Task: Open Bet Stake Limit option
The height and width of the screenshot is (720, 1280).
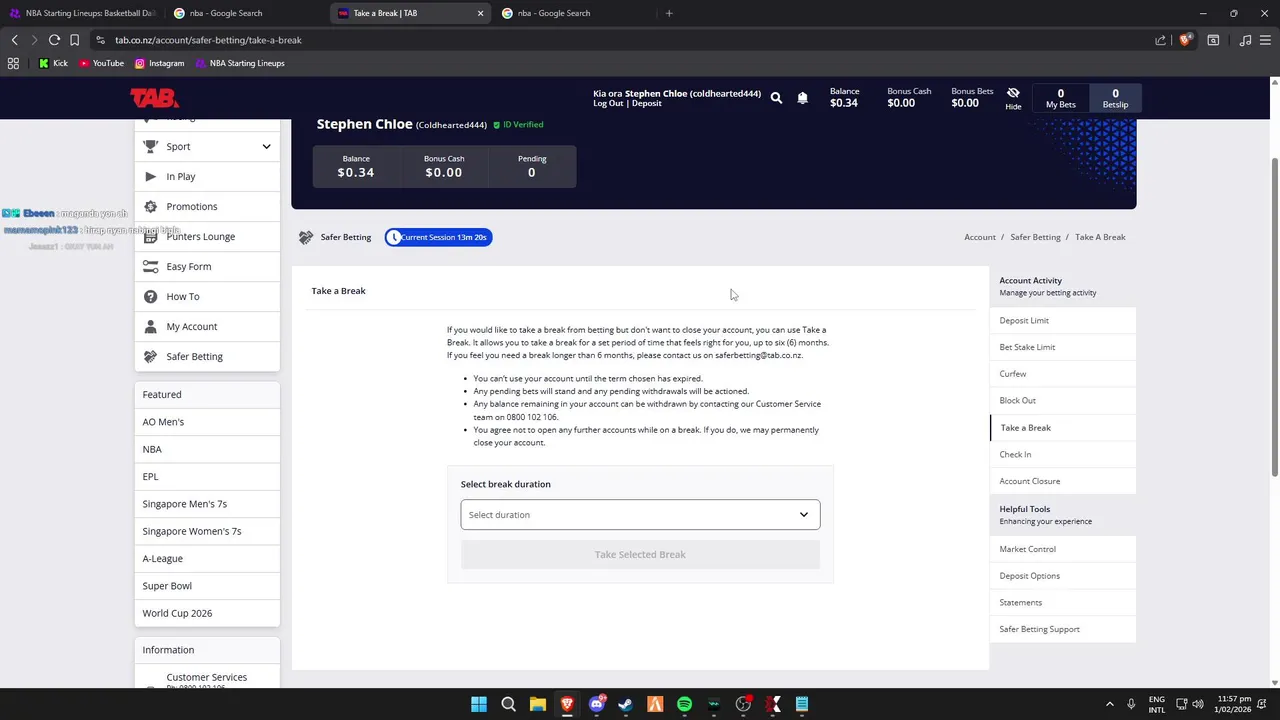Action: (1063, 347)
